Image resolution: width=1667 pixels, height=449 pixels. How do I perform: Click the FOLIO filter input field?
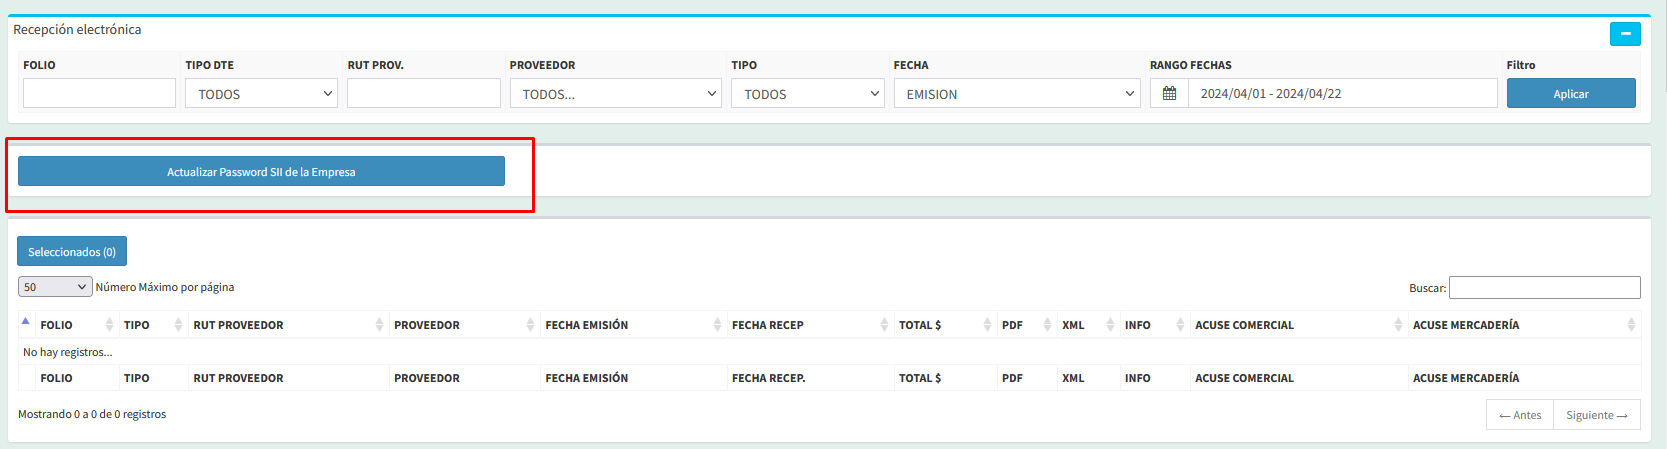[x=99, y=94]
